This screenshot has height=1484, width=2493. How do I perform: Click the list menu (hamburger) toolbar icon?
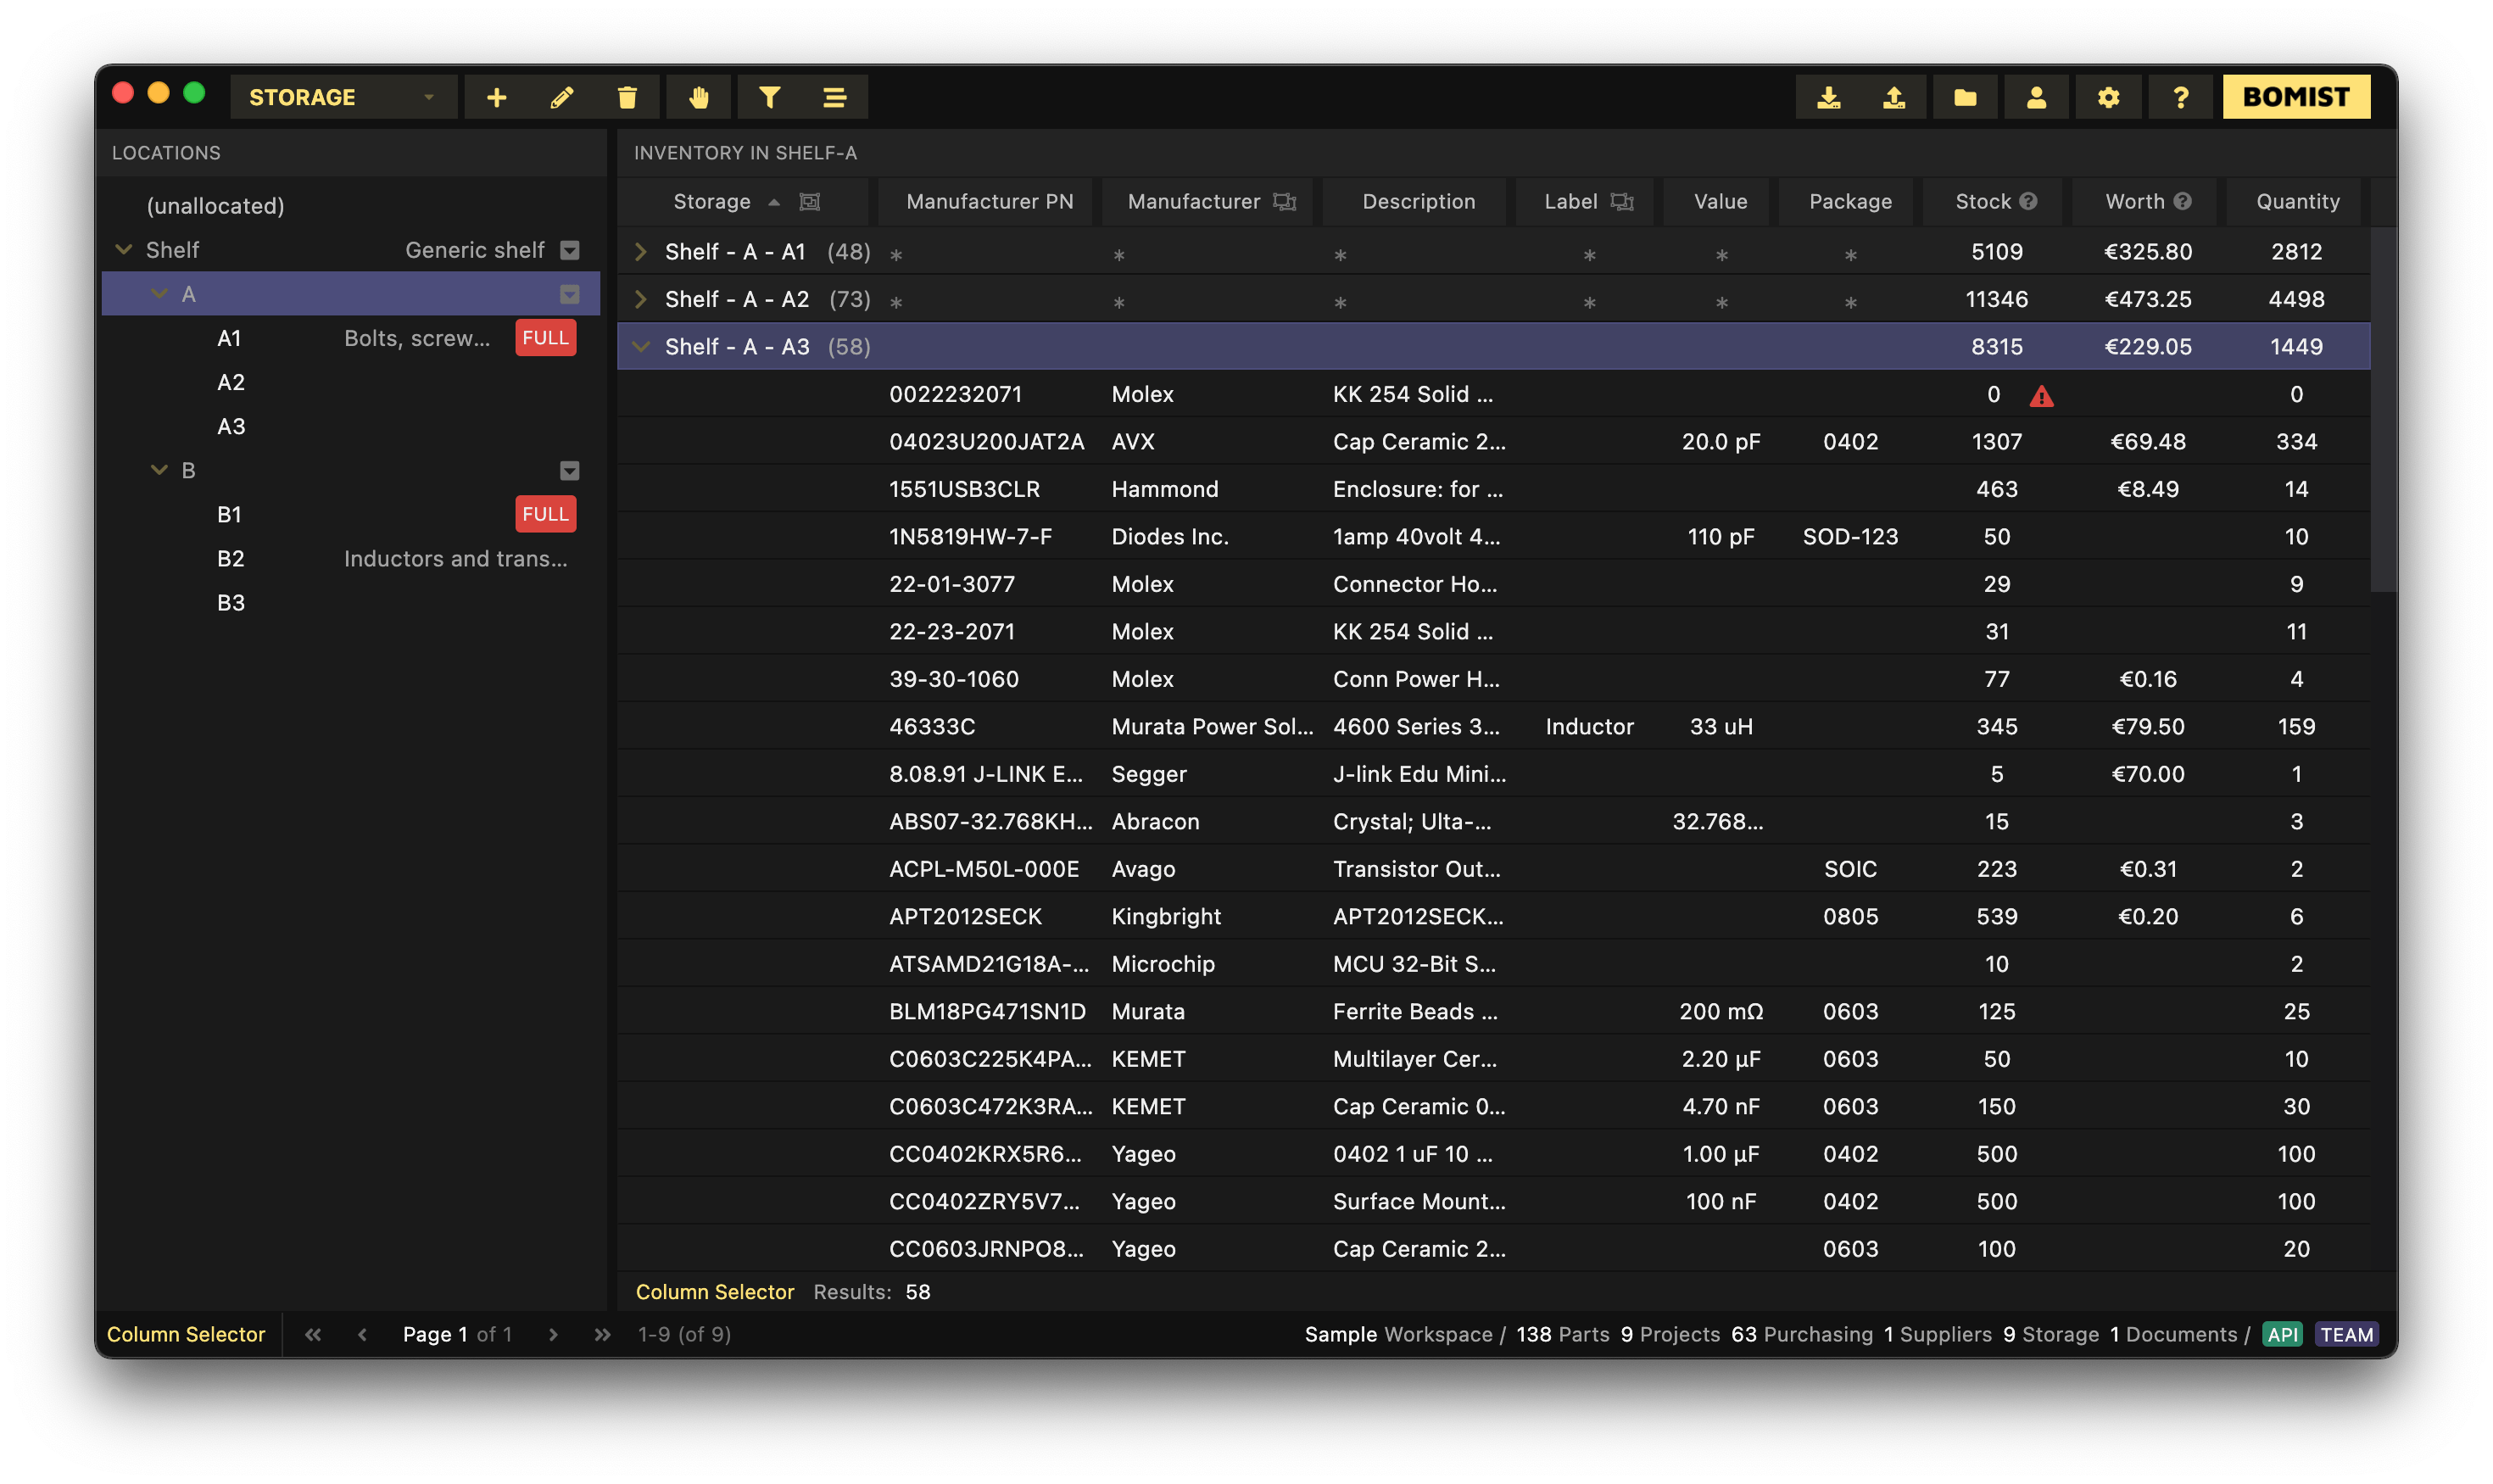pos(835,97)
